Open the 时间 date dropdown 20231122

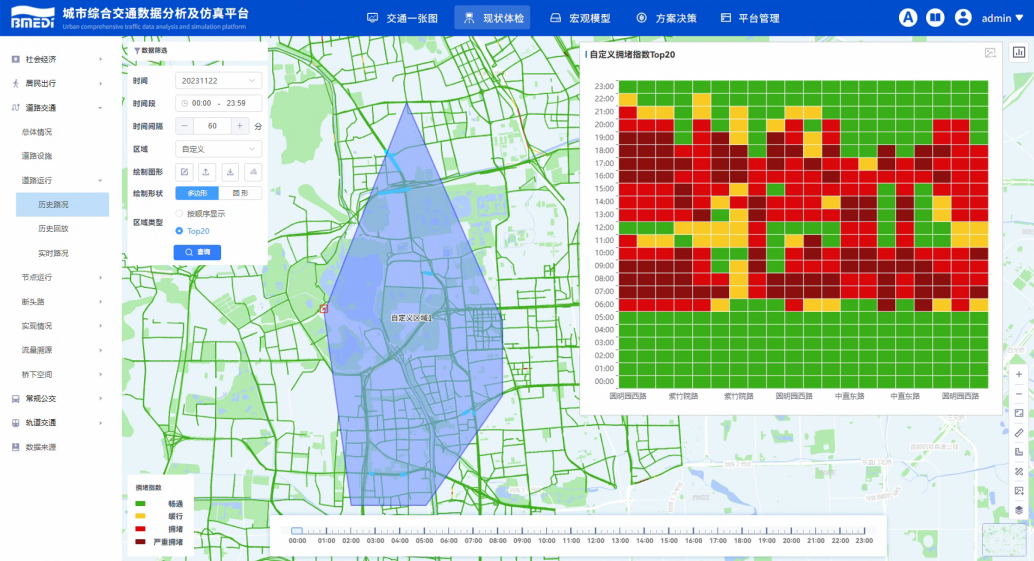(218, 80)
